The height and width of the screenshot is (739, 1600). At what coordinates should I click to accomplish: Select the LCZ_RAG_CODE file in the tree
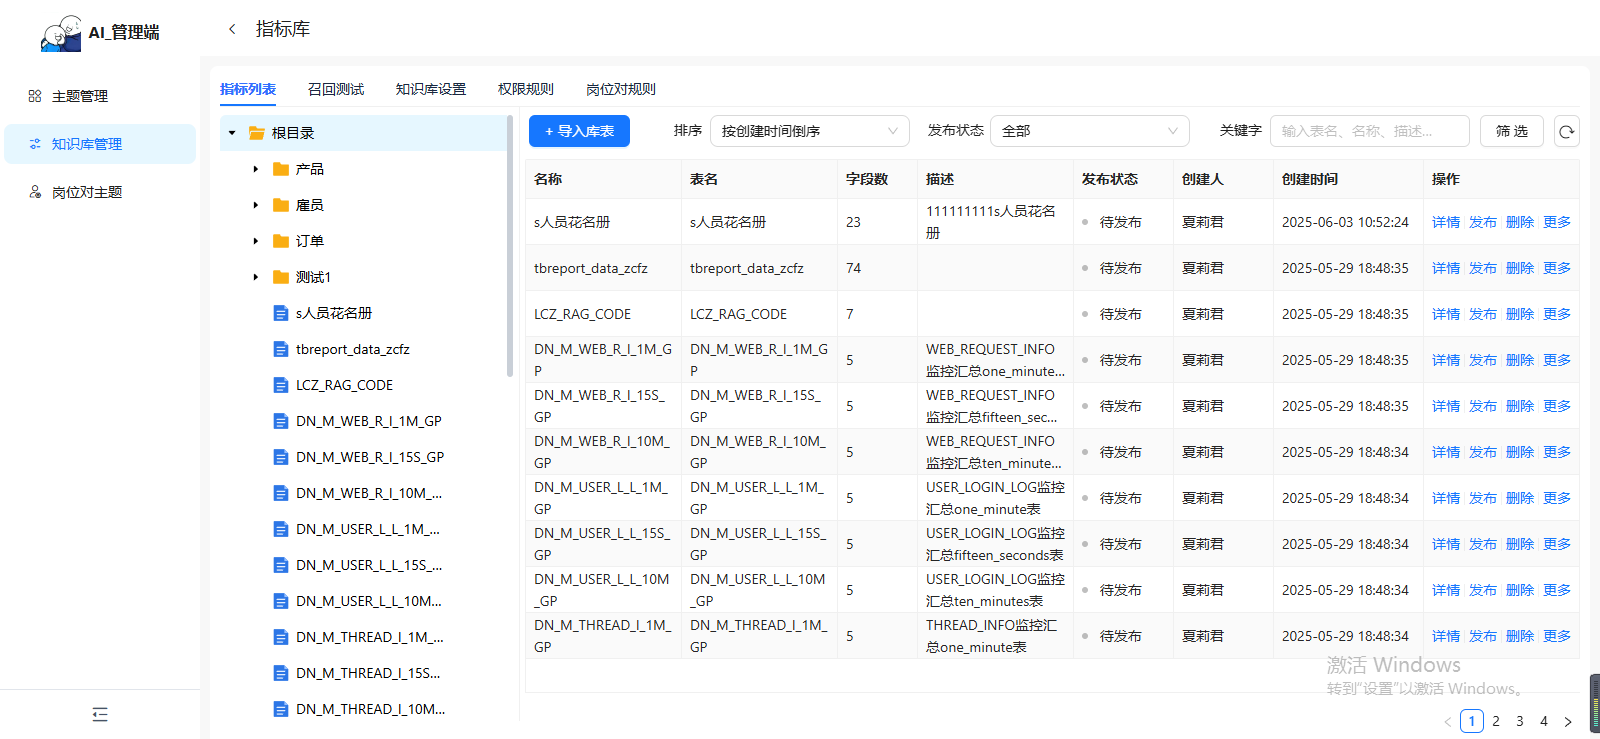344,385
